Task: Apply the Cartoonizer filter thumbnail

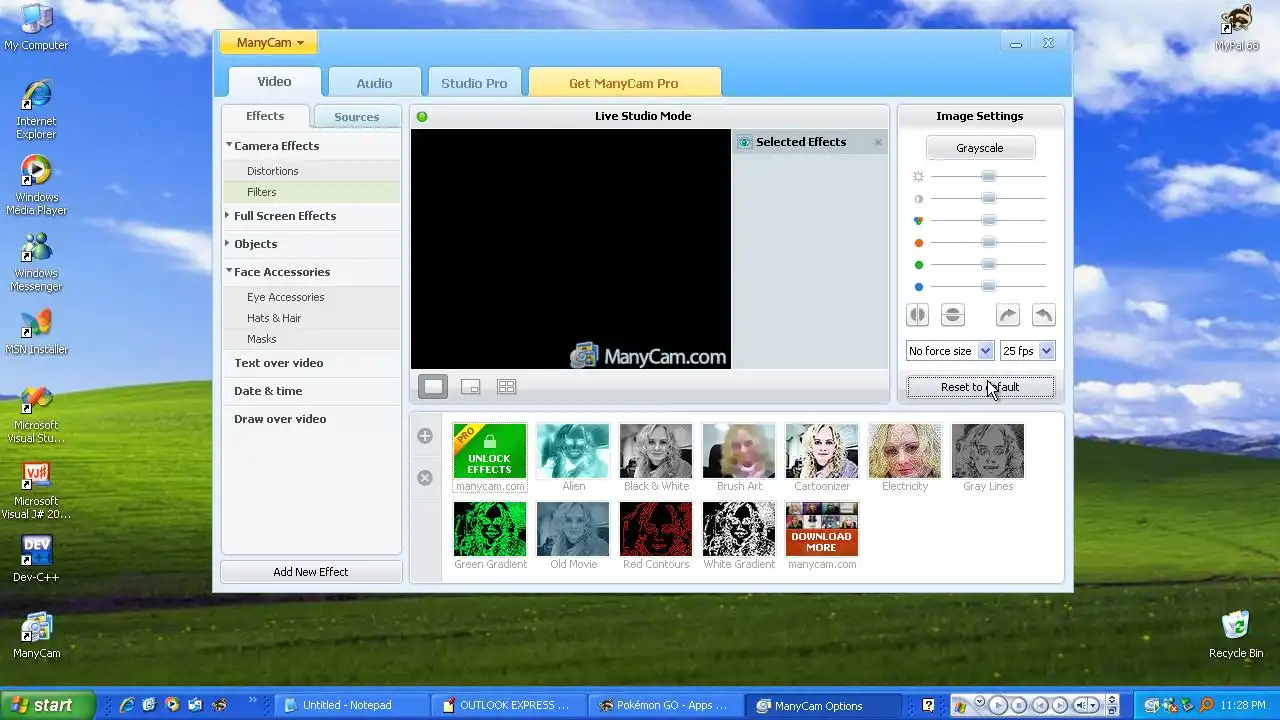Action: [x=822, y=451]
